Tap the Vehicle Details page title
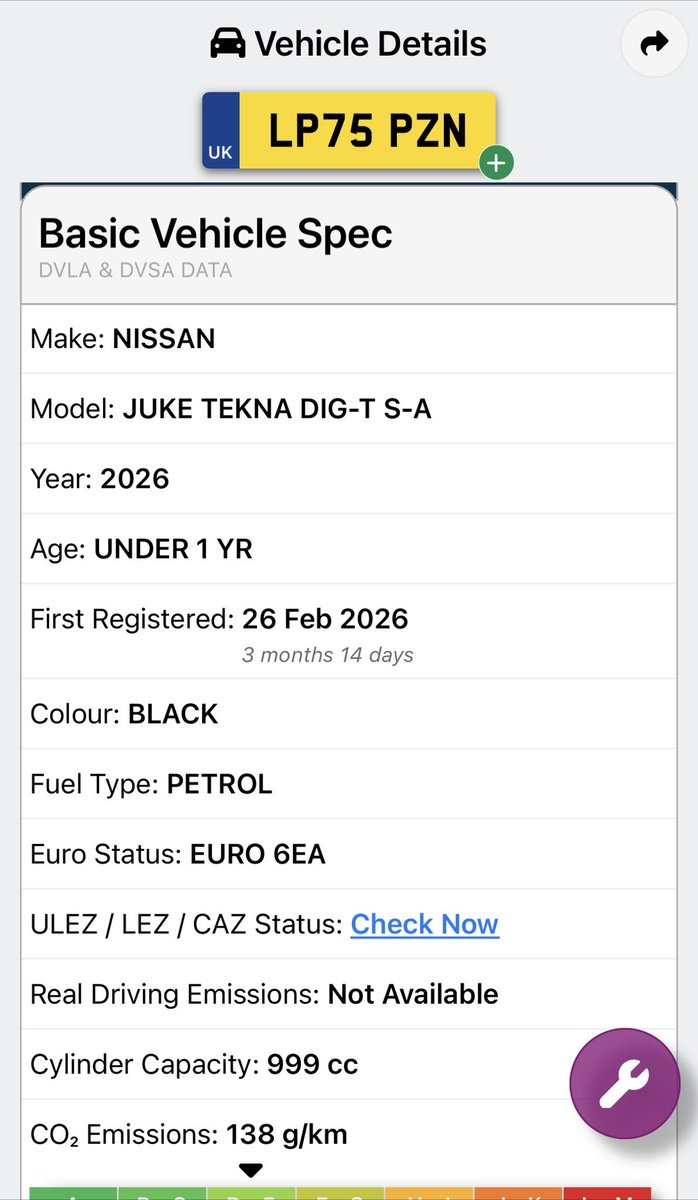Viewport: 698px width, 1200px height. (x=348, y=44)
